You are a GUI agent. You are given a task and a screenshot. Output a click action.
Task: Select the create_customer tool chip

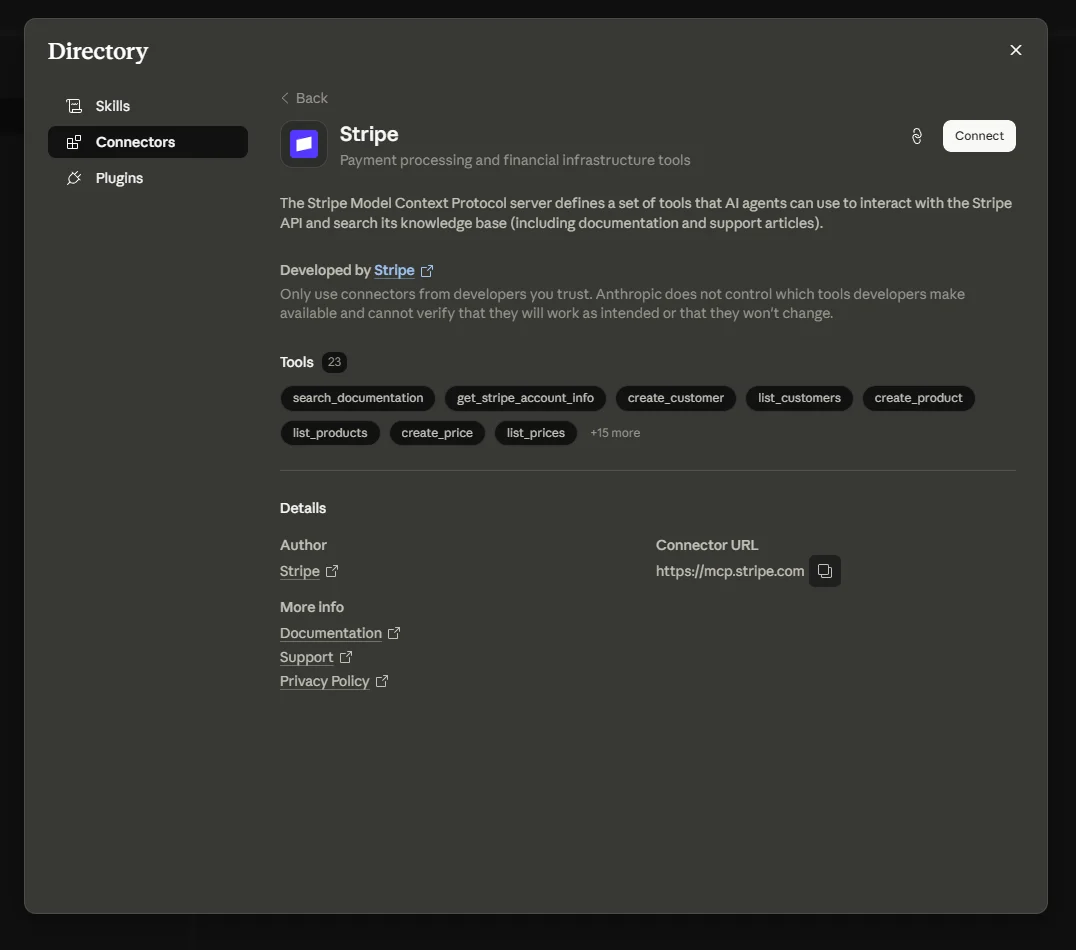pos(675,398)
